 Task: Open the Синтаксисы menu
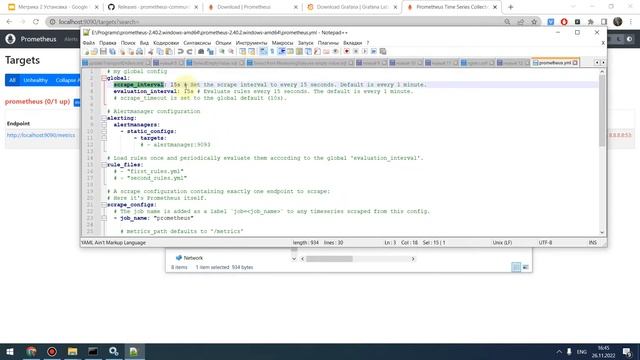coord(197,43)
